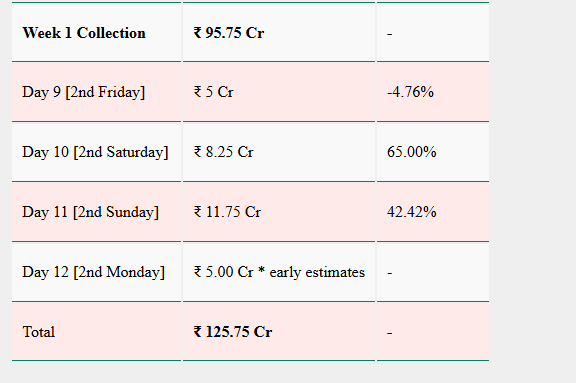Click the words 'early estimates' in Day 12 row
Image resolution: width=576 pixels, height=383 pixels.
[317, 272]
